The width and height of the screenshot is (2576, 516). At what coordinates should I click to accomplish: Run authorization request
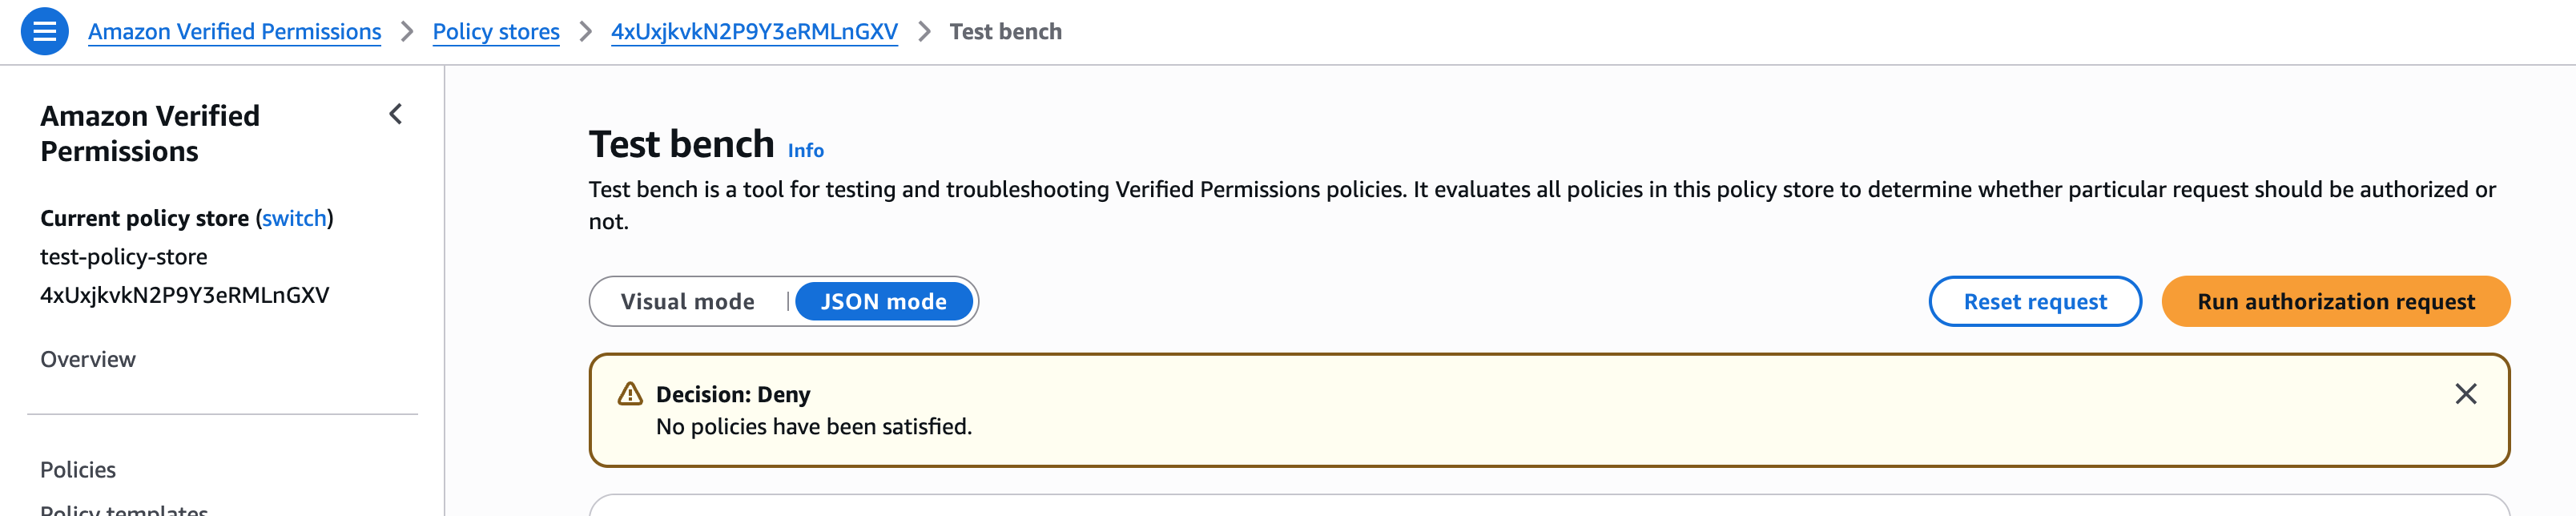pyautogui.click(x=2335, y=302)
